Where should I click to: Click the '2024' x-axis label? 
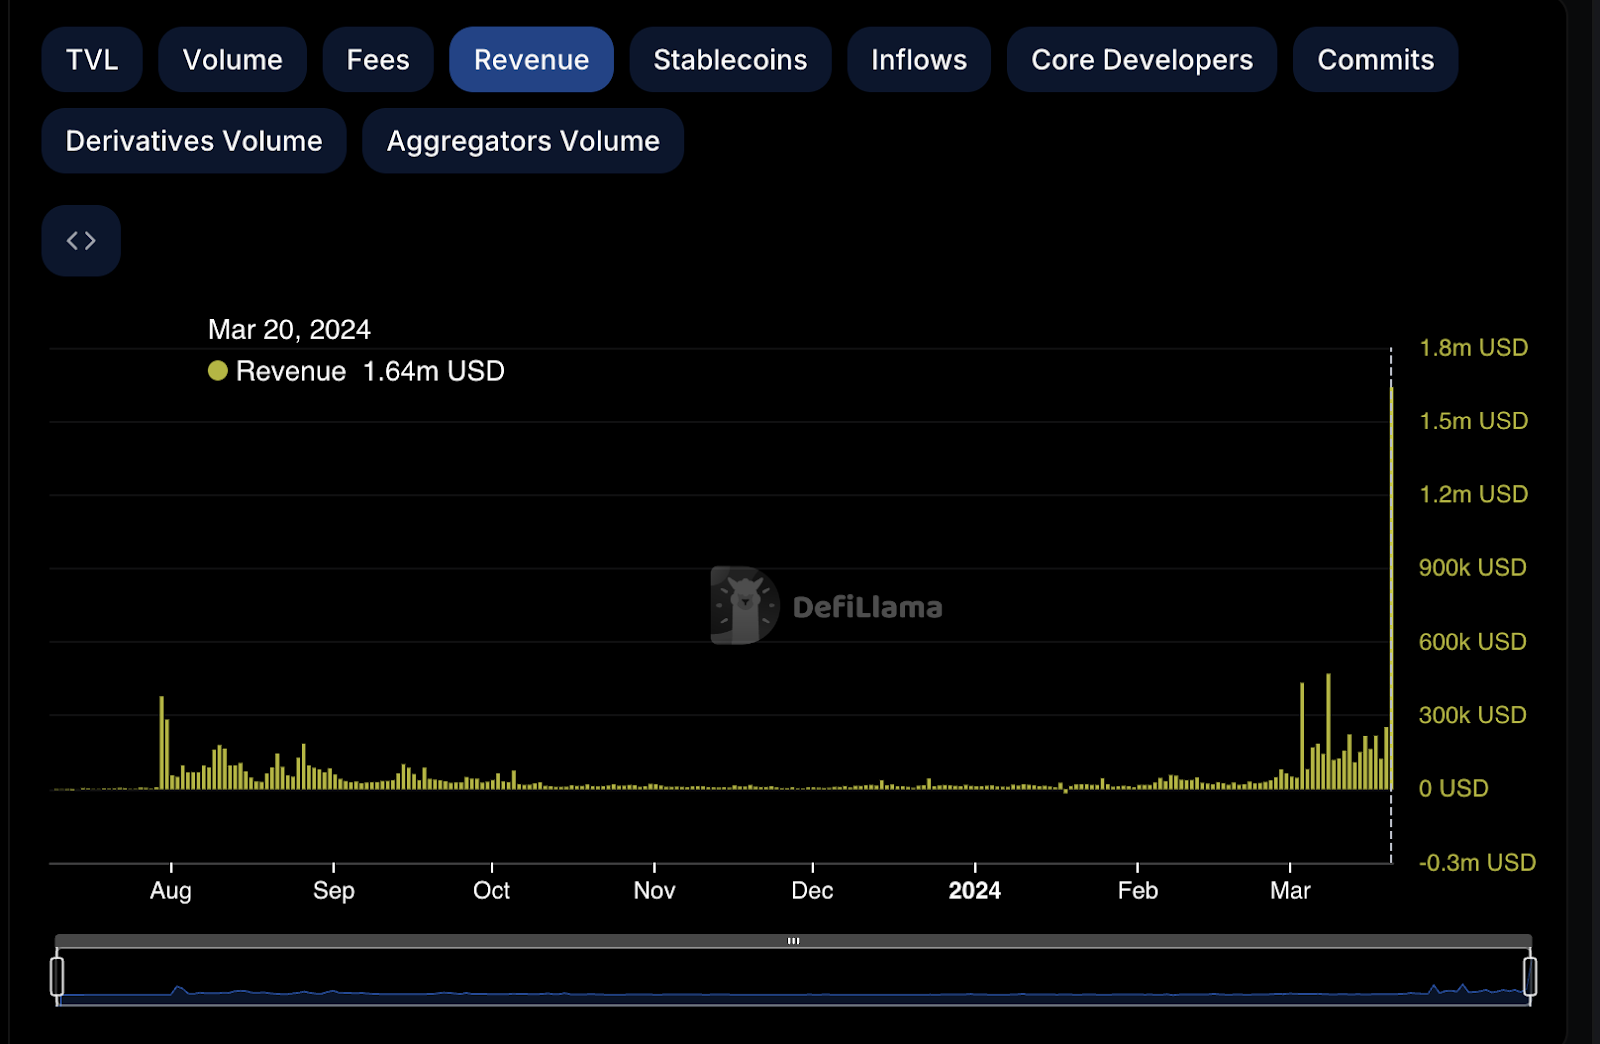click(x=975, y=890)
